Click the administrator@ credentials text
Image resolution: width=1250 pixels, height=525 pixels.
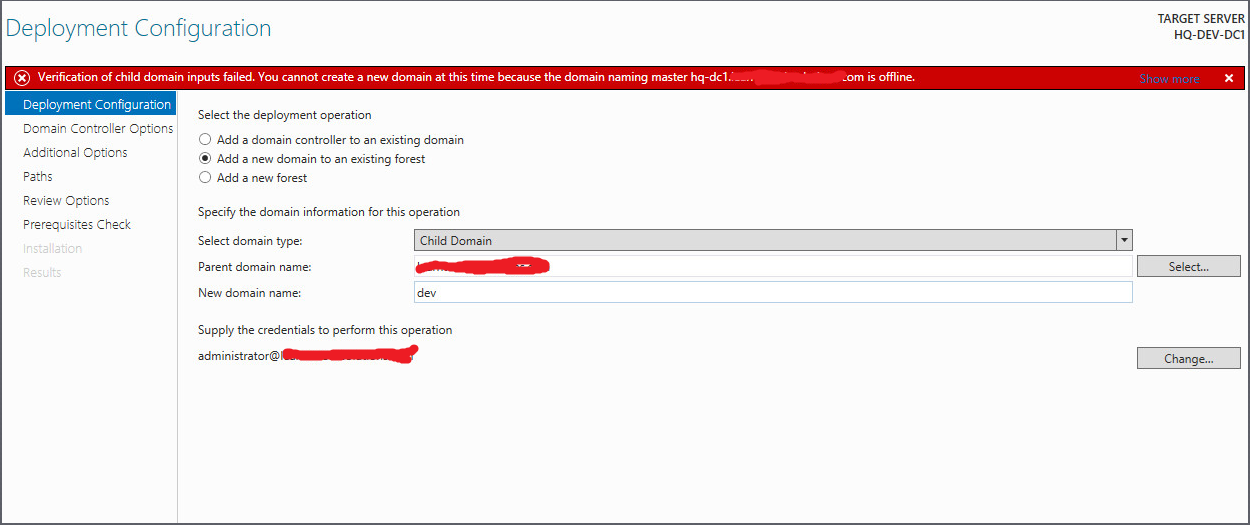pyautogui.click(x=307, y=355)
